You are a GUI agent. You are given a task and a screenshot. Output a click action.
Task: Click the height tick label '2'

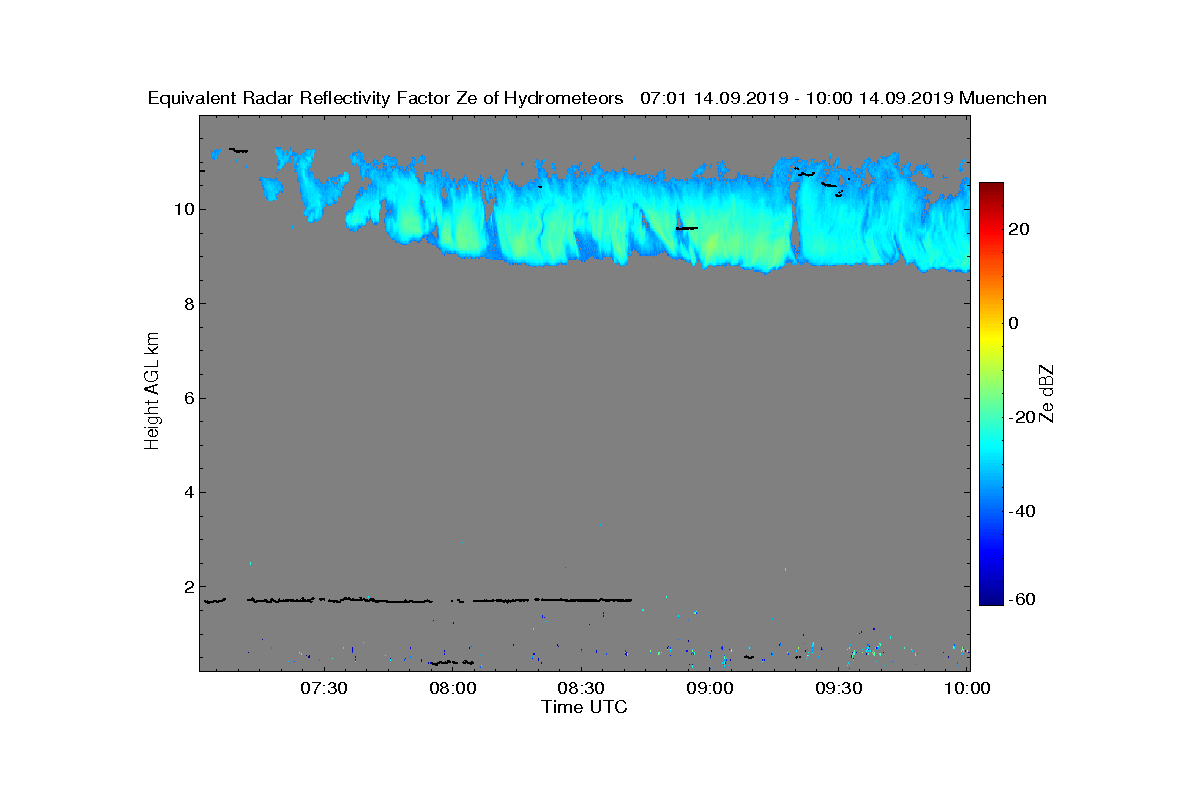coord(187,587)
